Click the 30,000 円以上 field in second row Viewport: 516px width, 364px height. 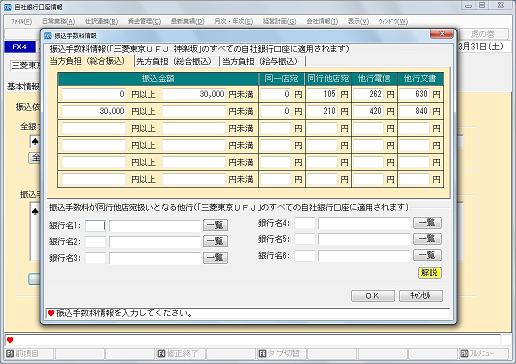94,111
